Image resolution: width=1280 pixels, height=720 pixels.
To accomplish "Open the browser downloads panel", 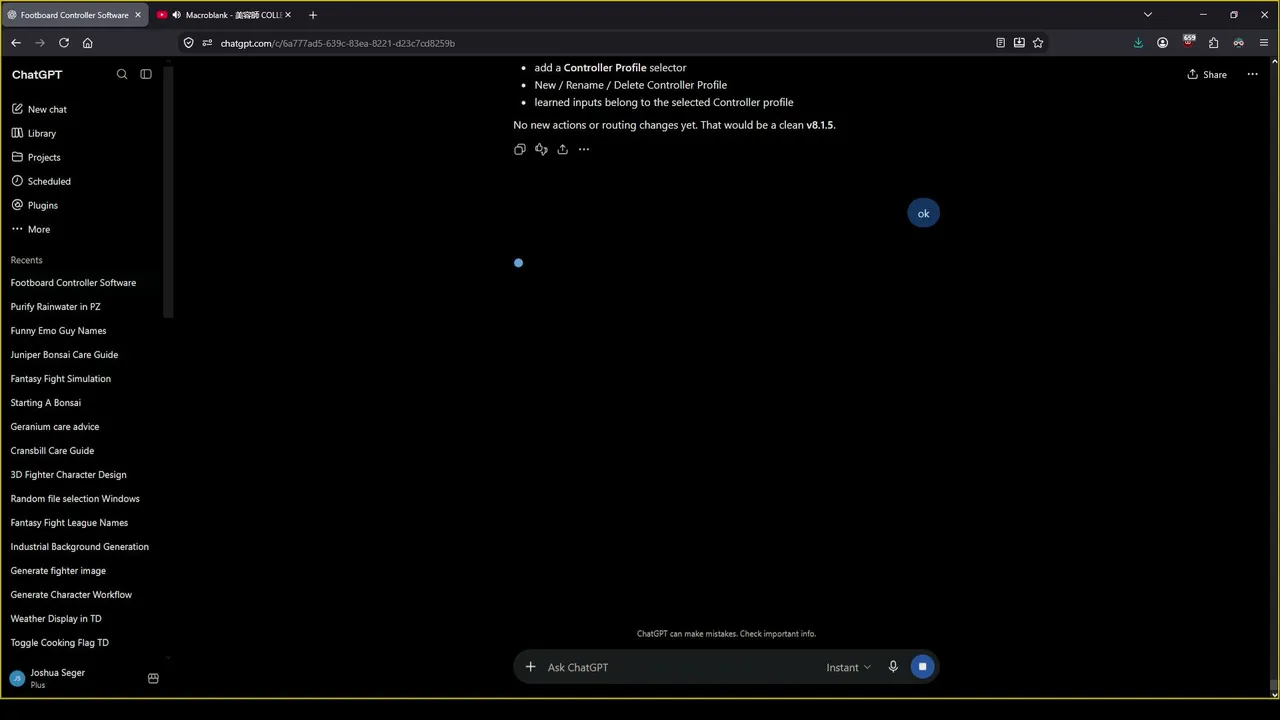I will point(1138,43).
